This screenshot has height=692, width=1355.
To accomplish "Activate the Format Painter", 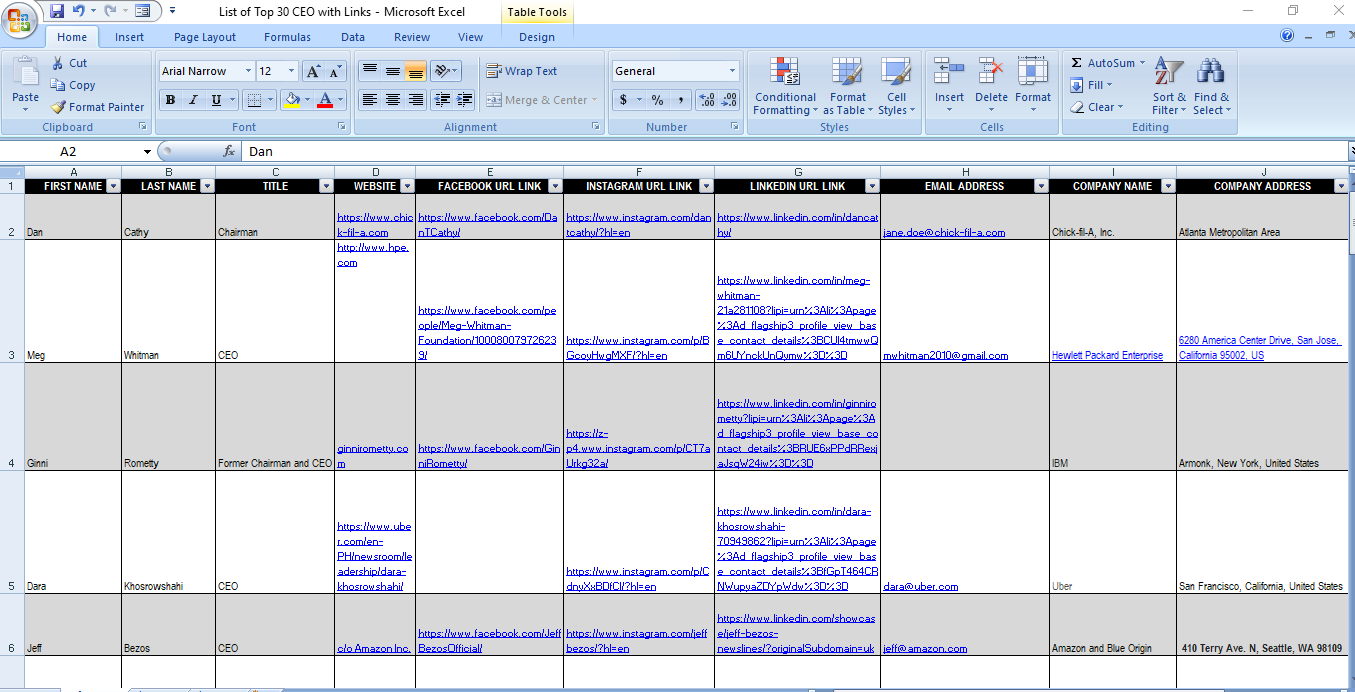I will (x=97, y=107).
